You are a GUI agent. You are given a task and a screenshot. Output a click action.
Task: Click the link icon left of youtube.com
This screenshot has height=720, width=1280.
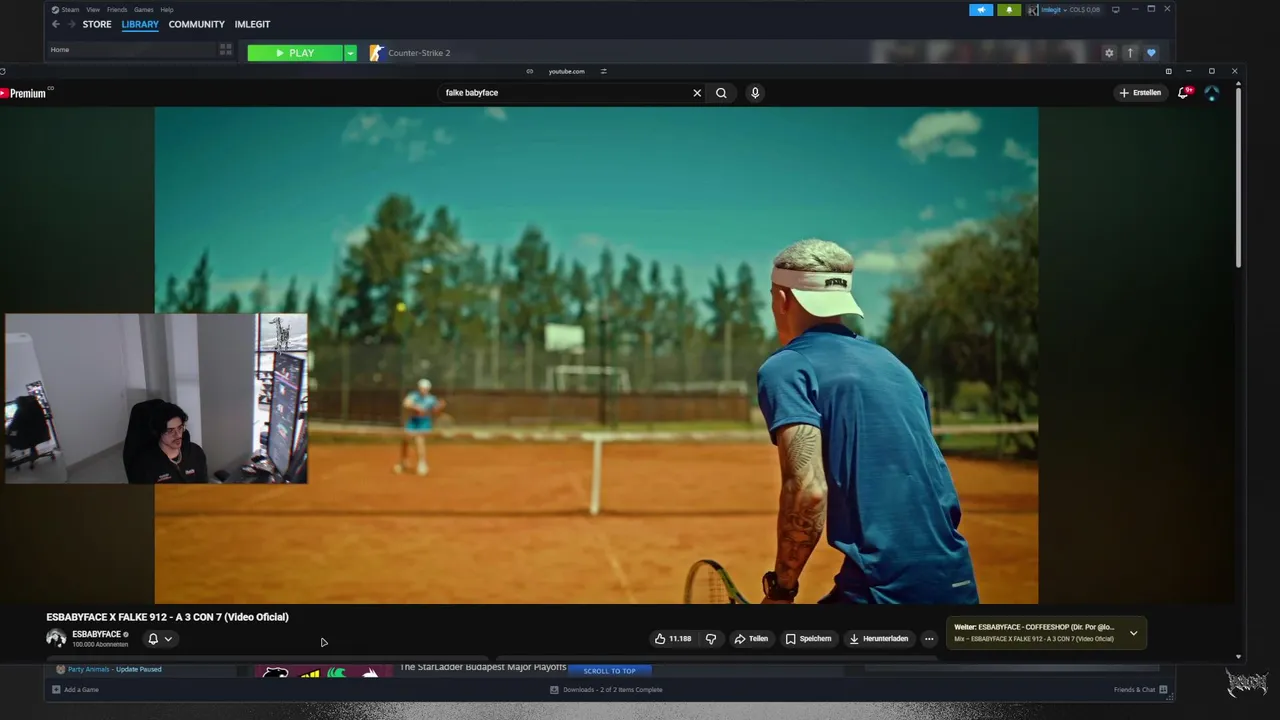pos(530,71)
